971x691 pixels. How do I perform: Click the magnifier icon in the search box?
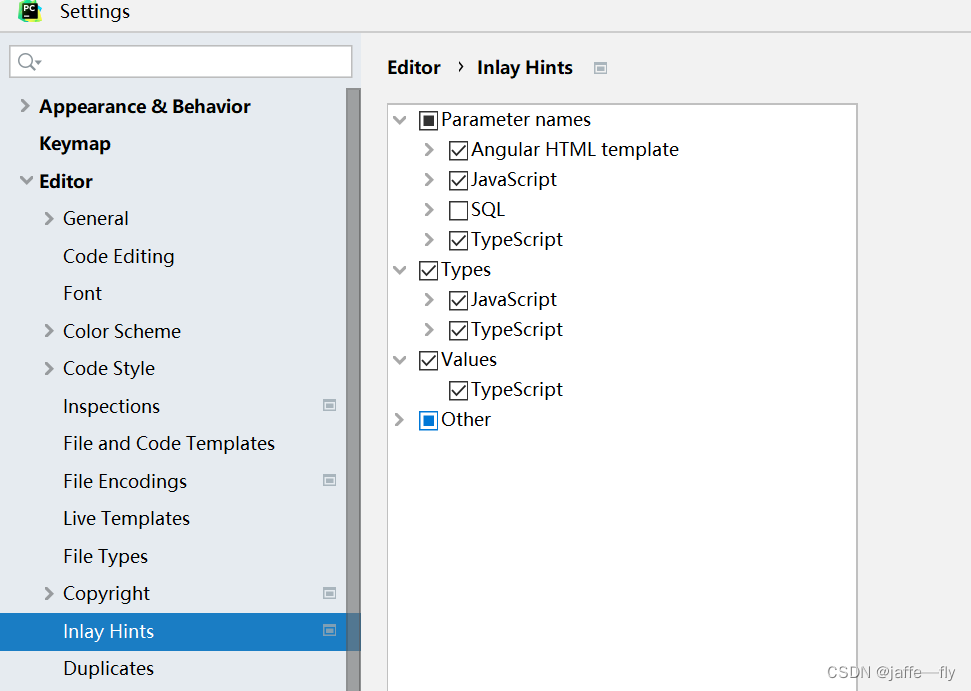click(x=25, y=61)
